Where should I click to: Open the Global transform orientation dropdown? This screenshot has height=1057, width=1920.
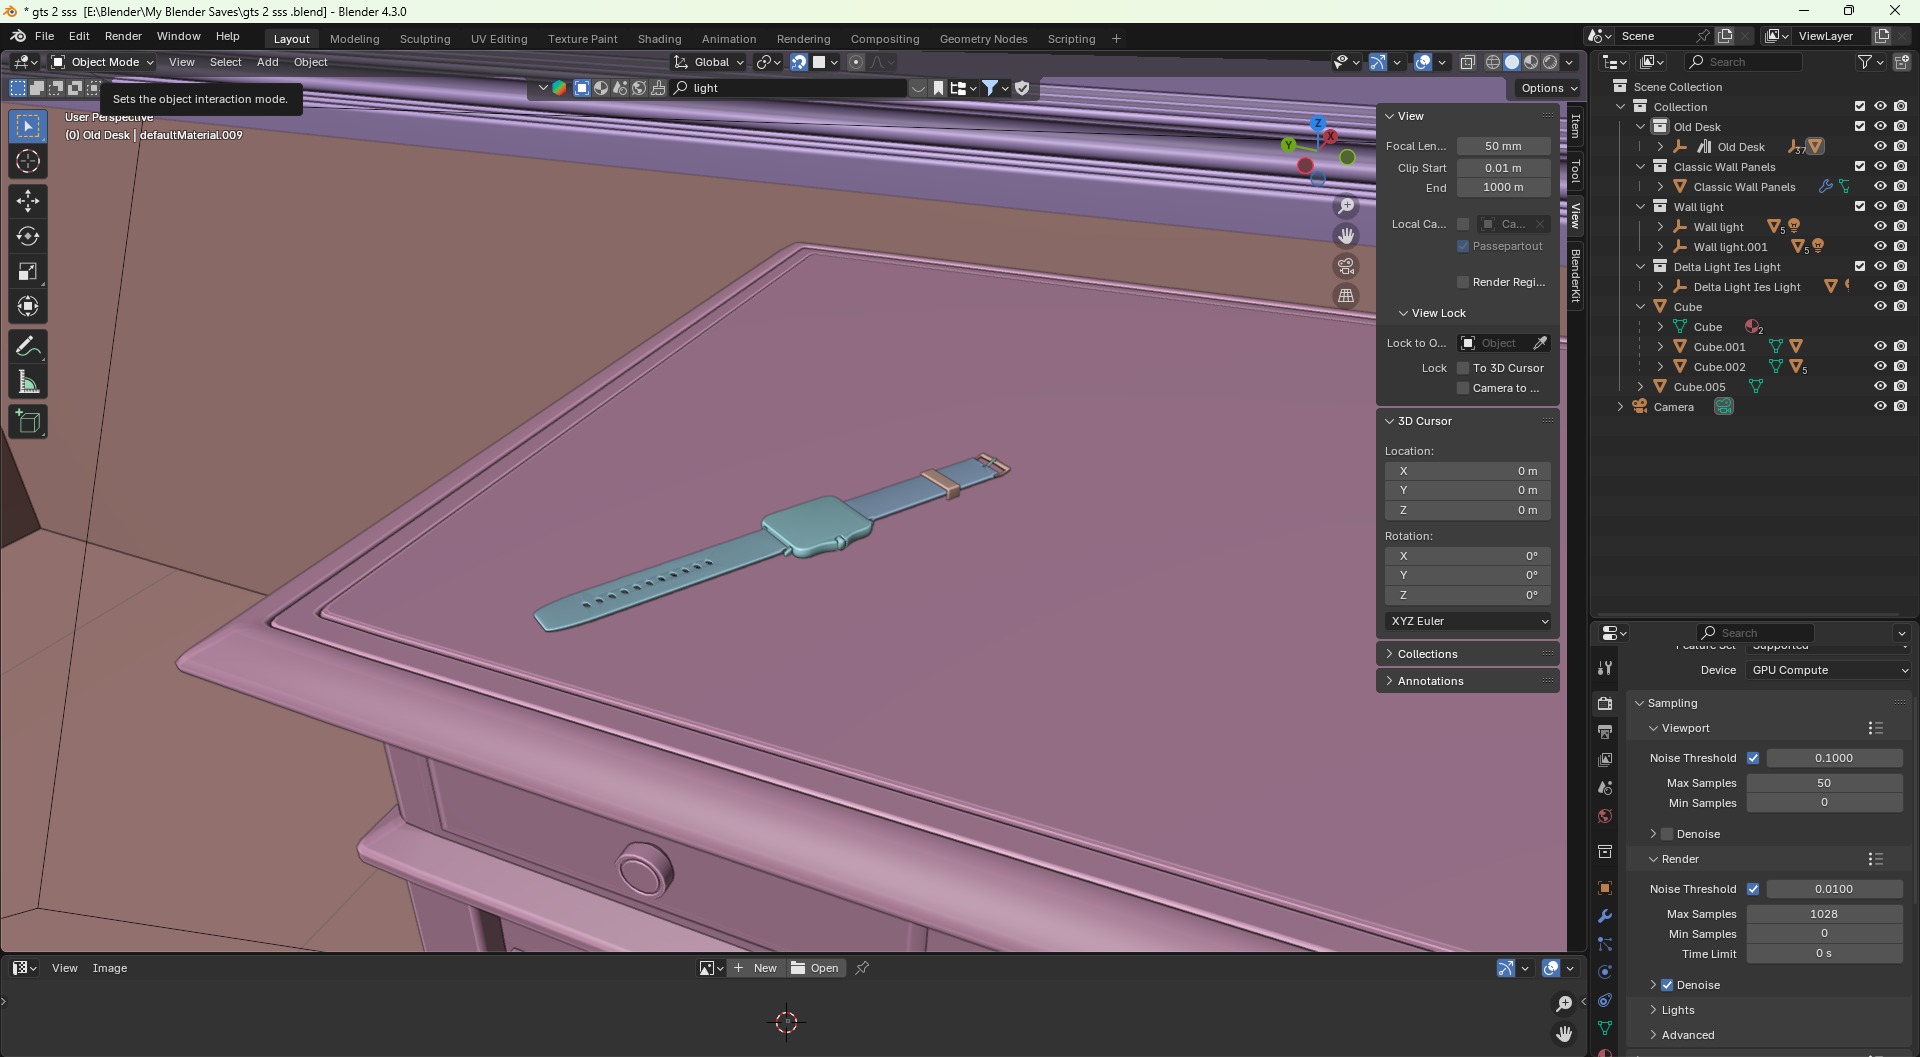[709, 62]
